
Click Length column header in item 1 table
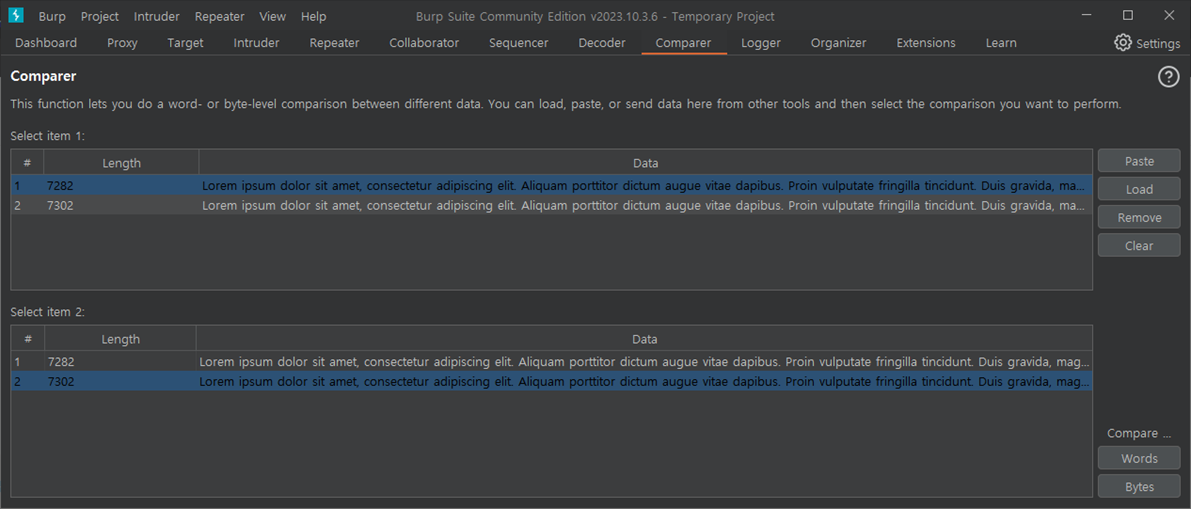pos(122,163)
